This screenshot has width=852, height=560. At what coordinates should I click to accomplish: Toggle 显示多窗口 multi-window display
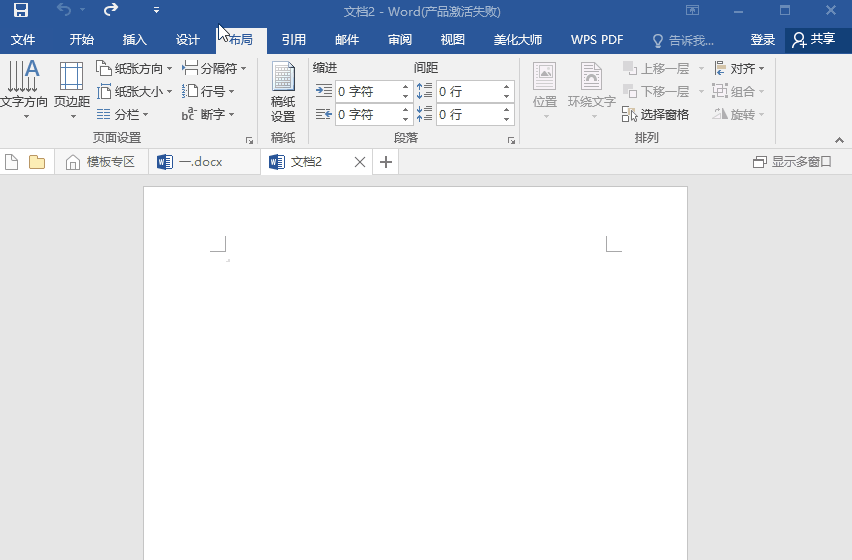click(x=792, y=162)
